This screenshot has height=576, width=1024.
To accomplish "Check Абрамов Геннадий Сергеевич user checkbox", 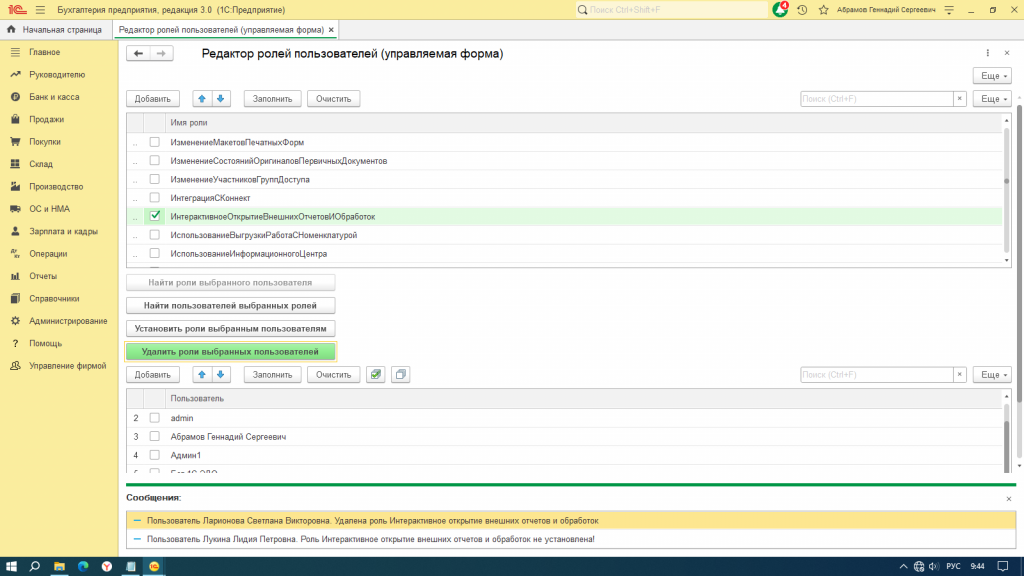I will (x=155, y=436).
